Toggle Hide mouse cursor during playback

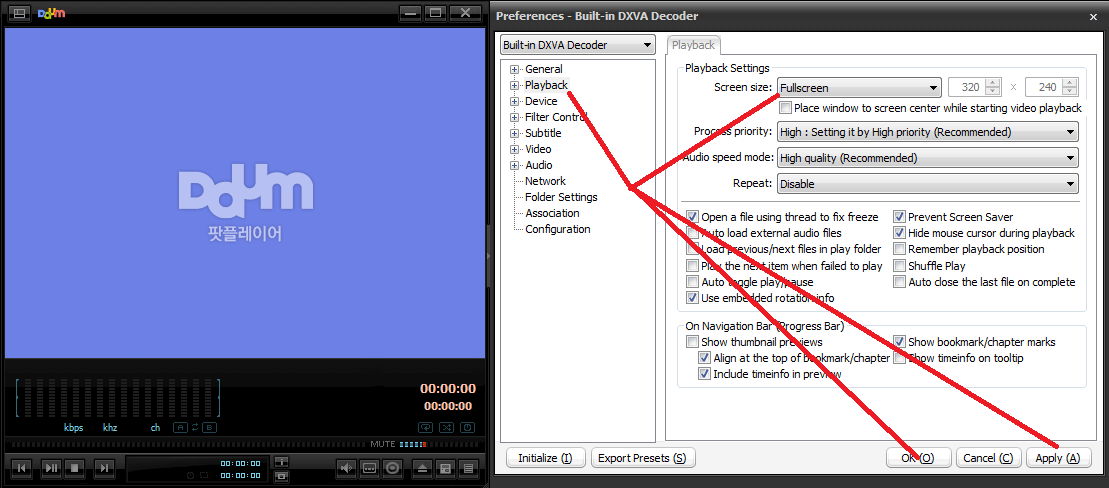click(x=899, y=233)
